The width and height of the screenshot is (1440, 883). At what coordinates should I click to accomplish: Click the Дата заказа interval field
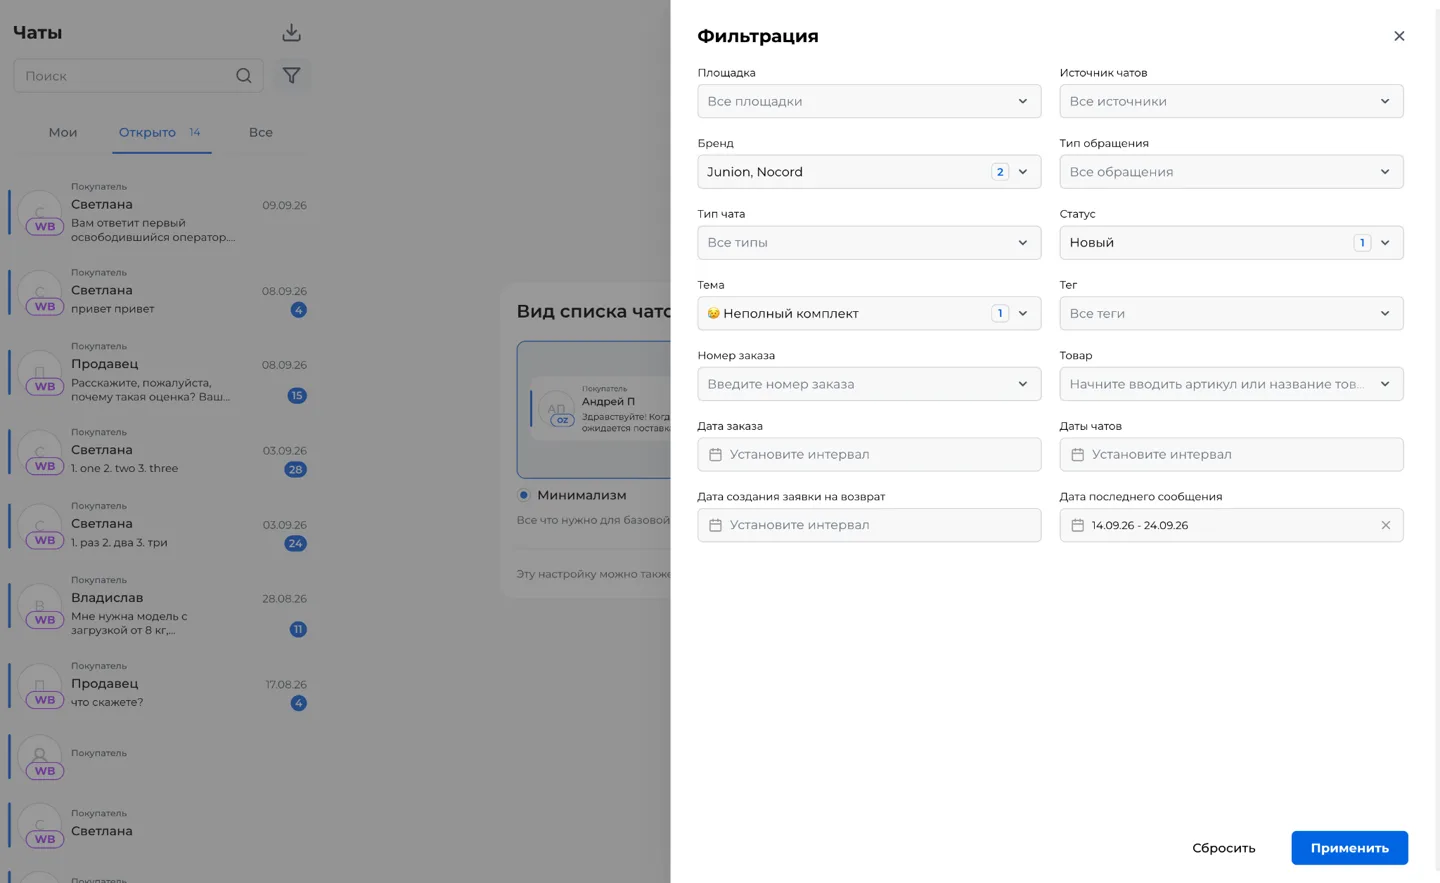[x=869, y=455]
